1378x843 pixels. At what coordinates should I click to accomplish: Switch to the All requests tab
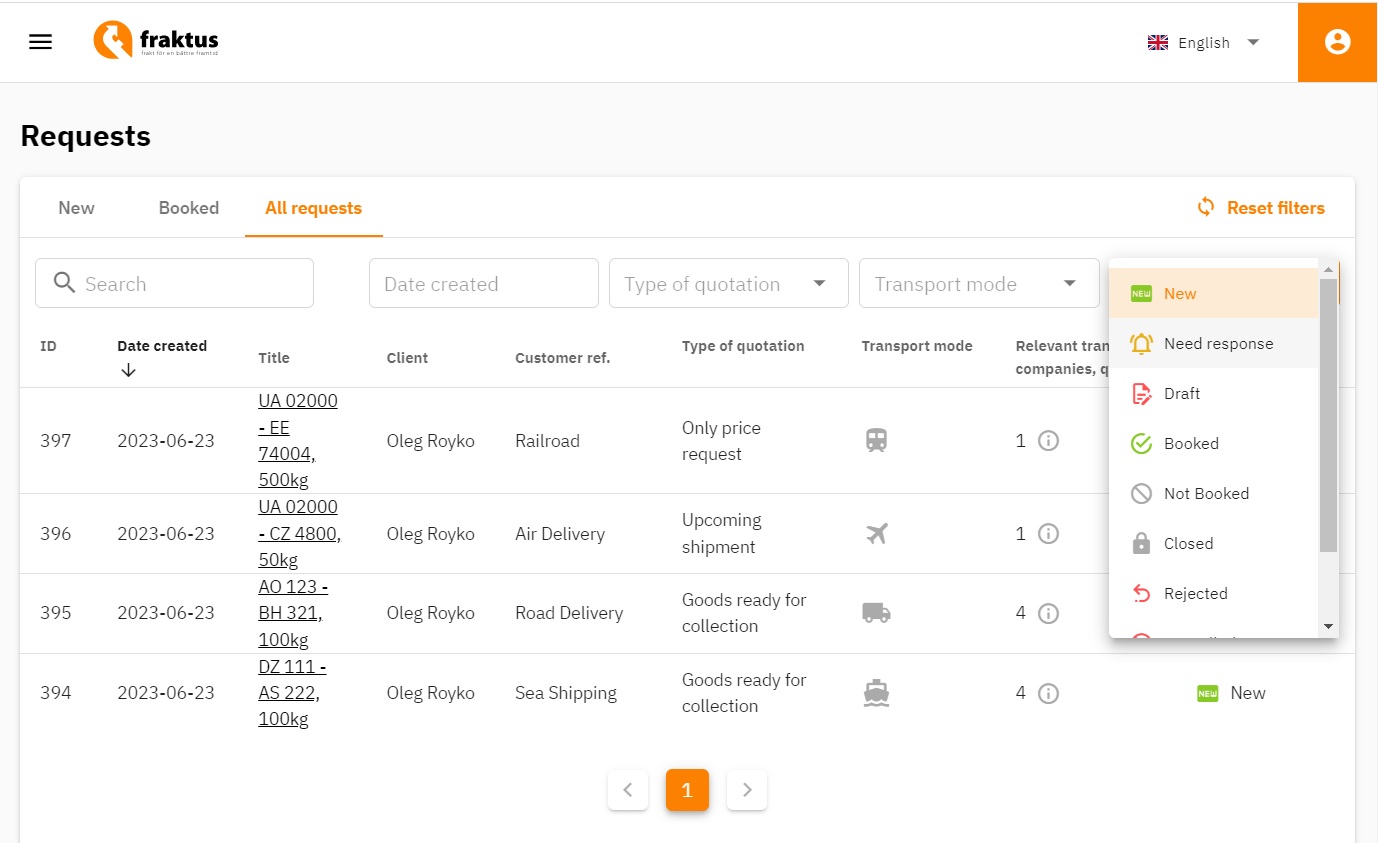click(313, 208)
